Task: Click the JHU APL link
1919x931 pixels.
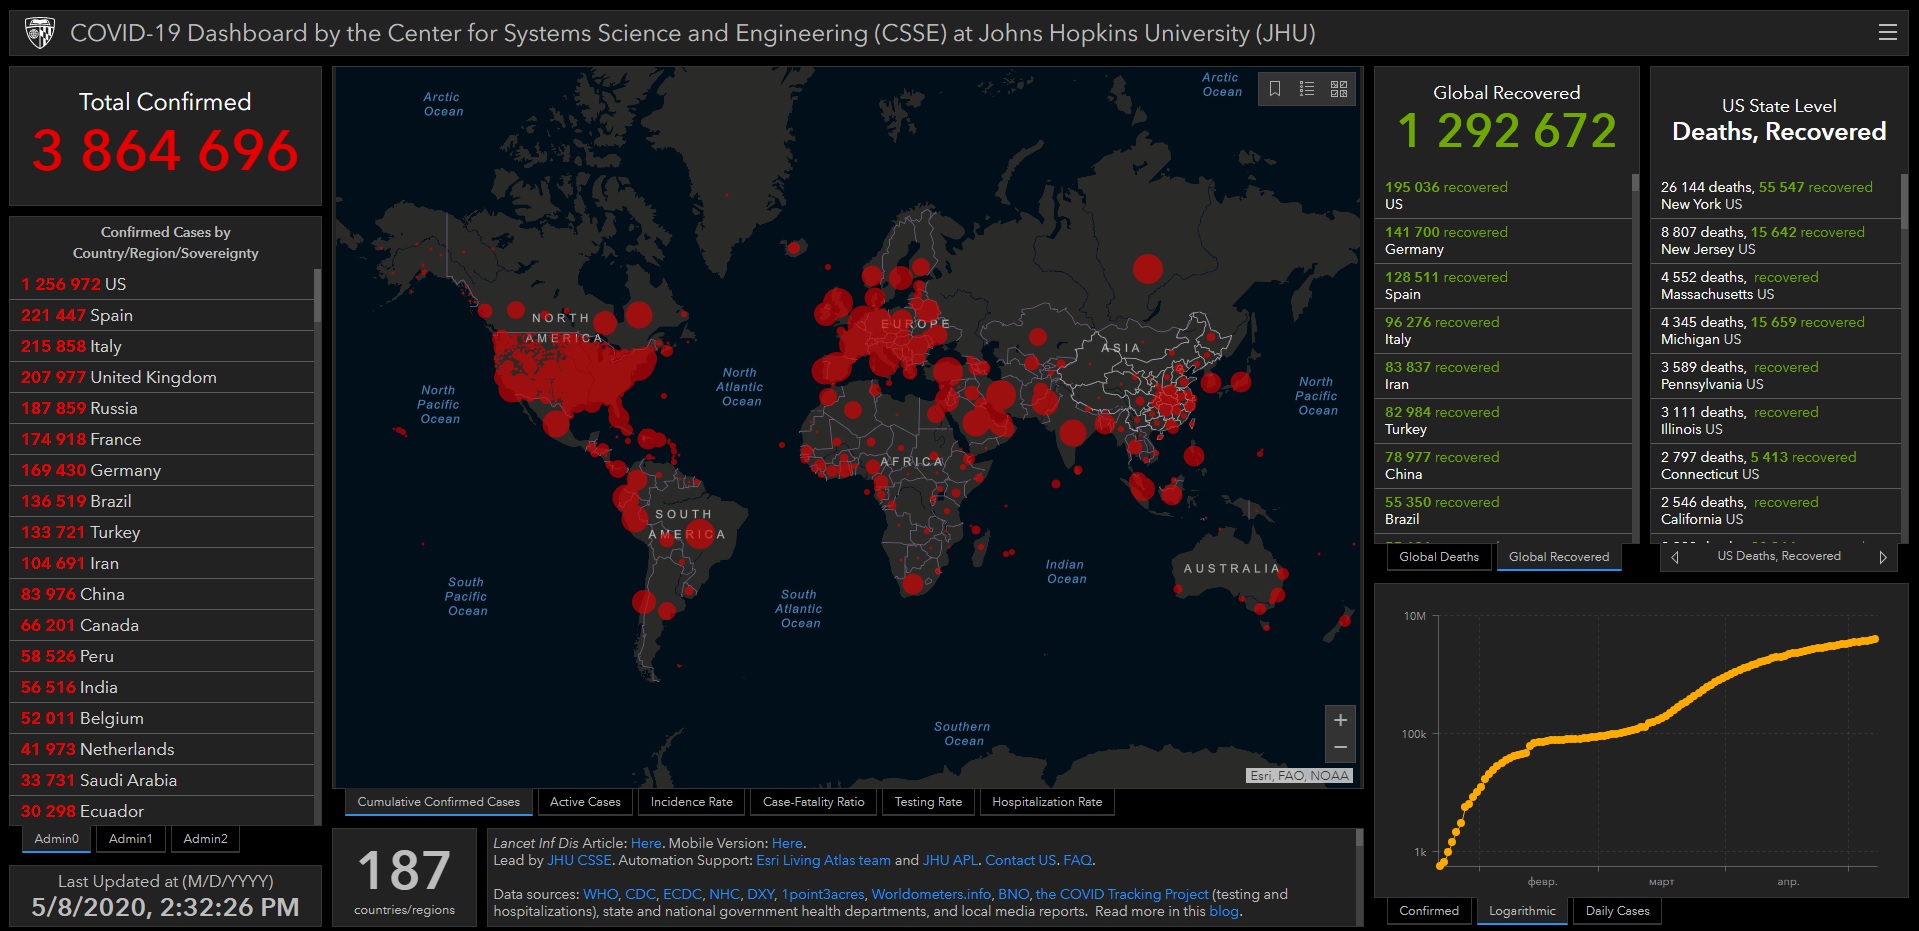Action: click(950, 860)
